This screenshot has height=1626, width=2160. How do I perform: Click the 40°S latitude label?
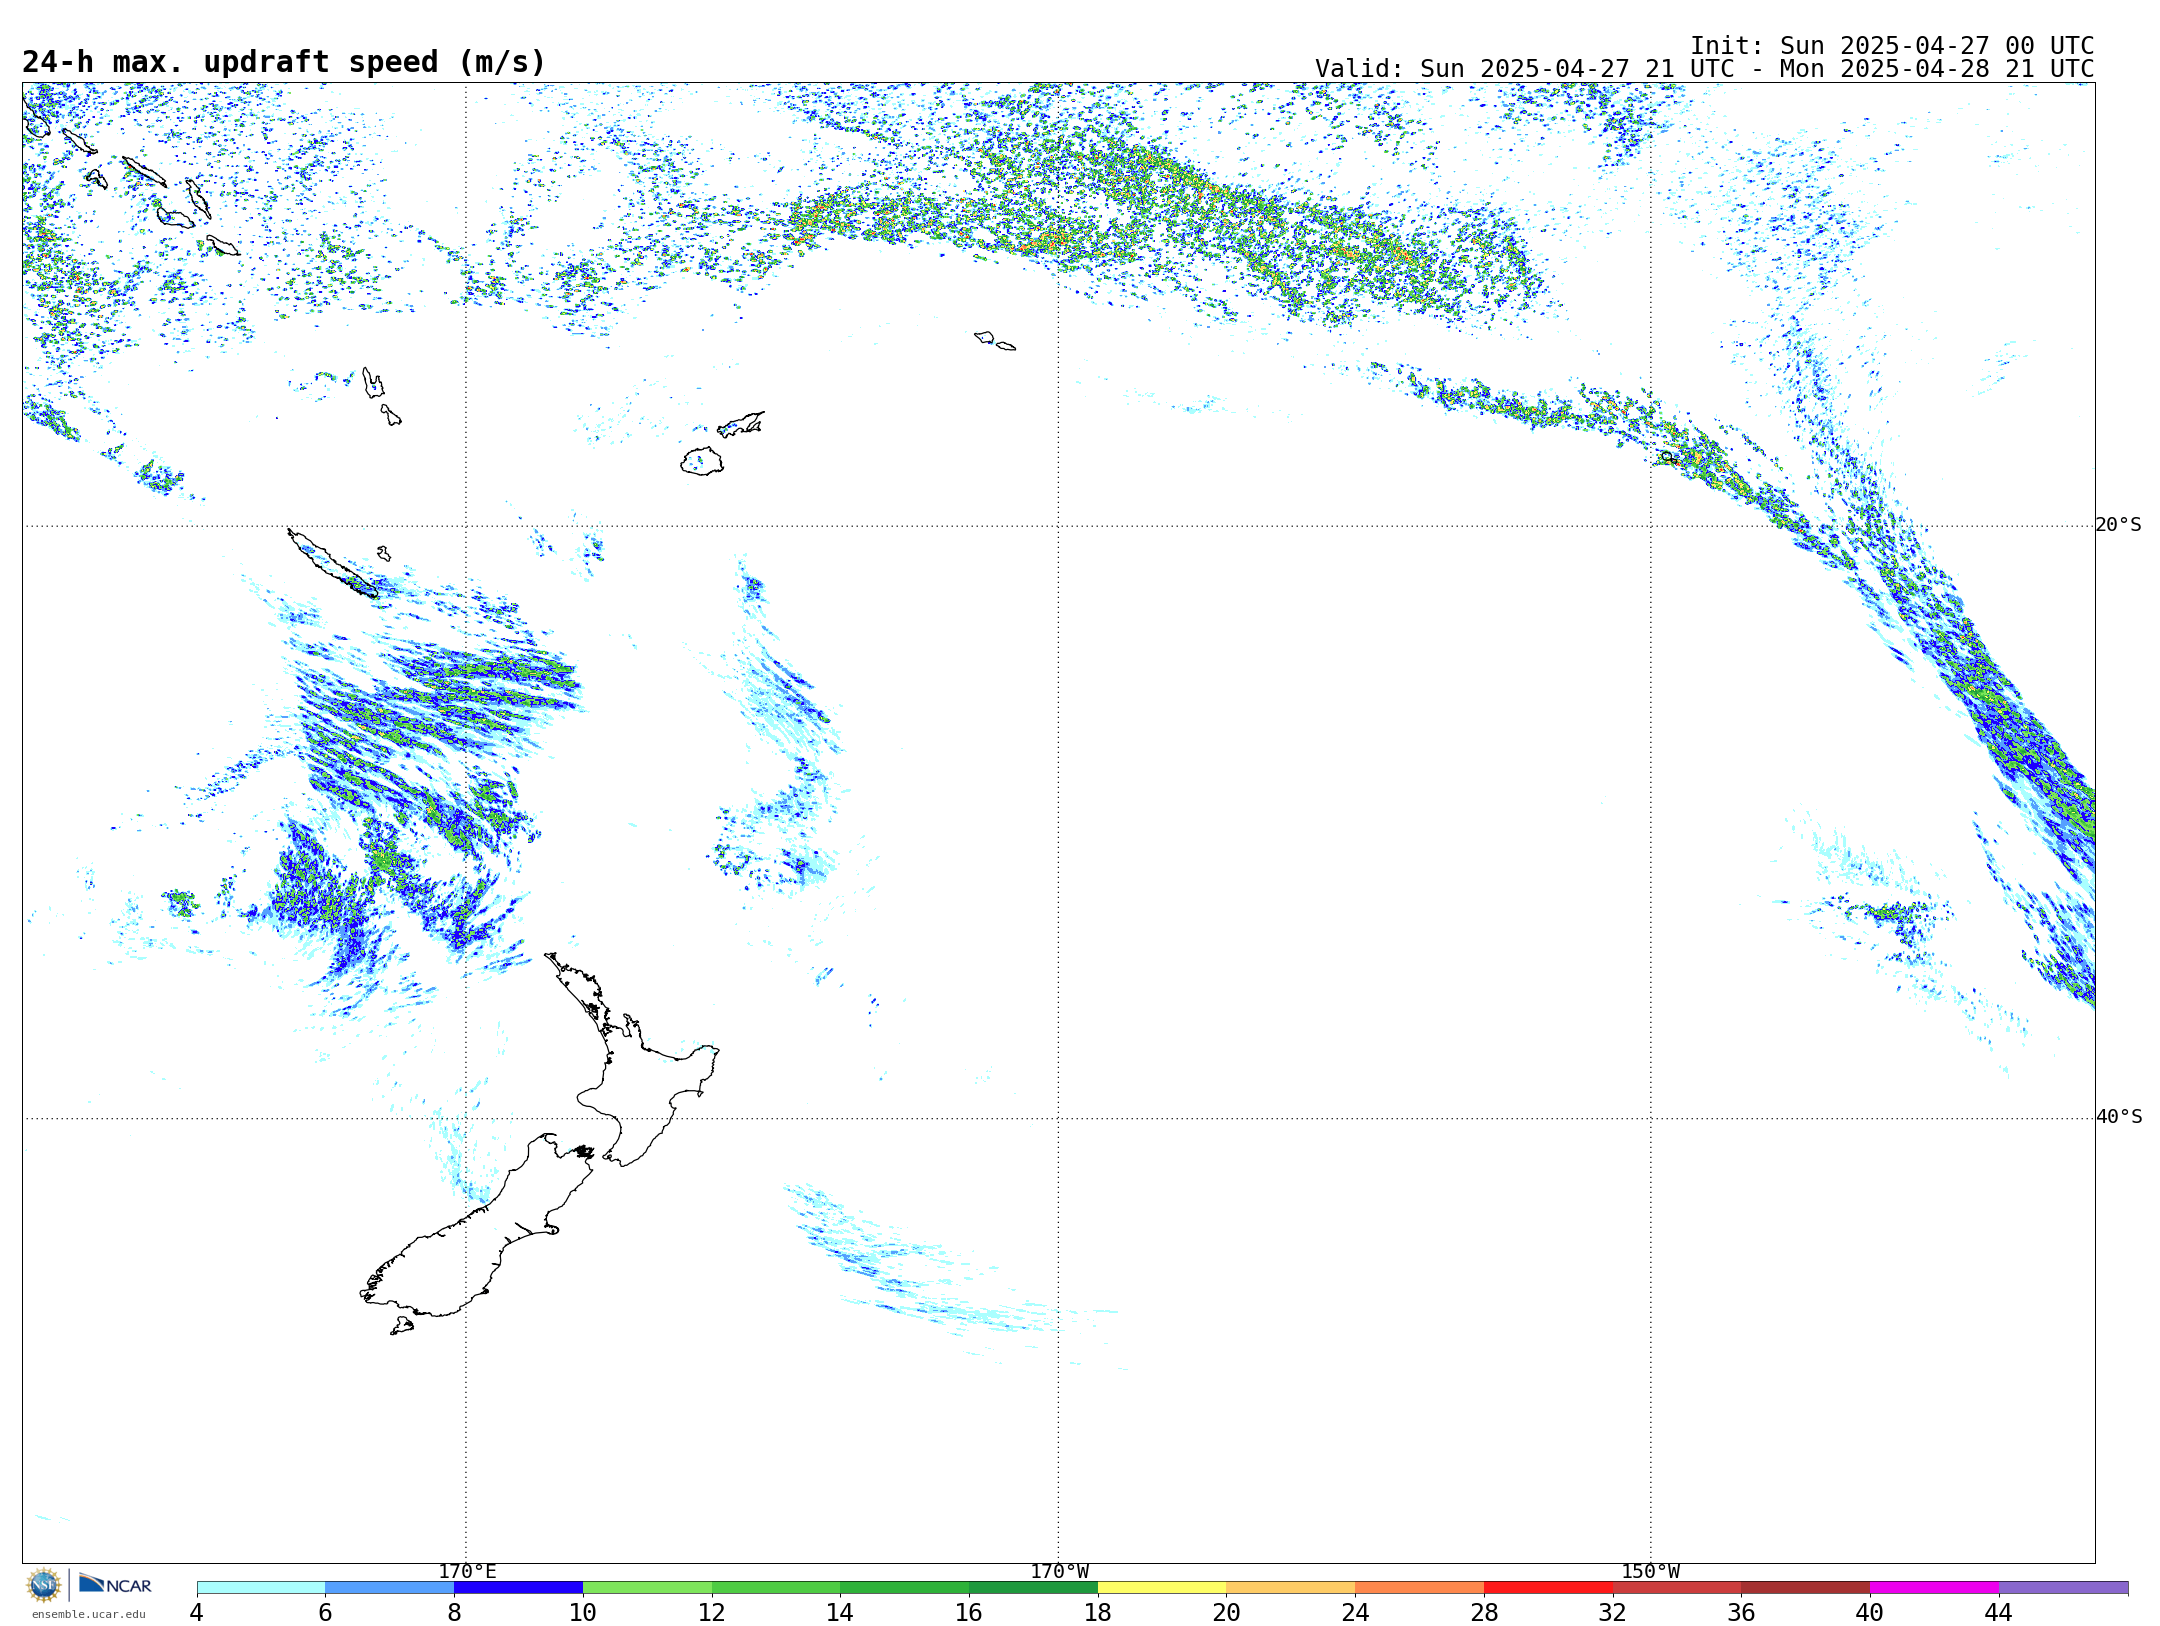2118,1117
